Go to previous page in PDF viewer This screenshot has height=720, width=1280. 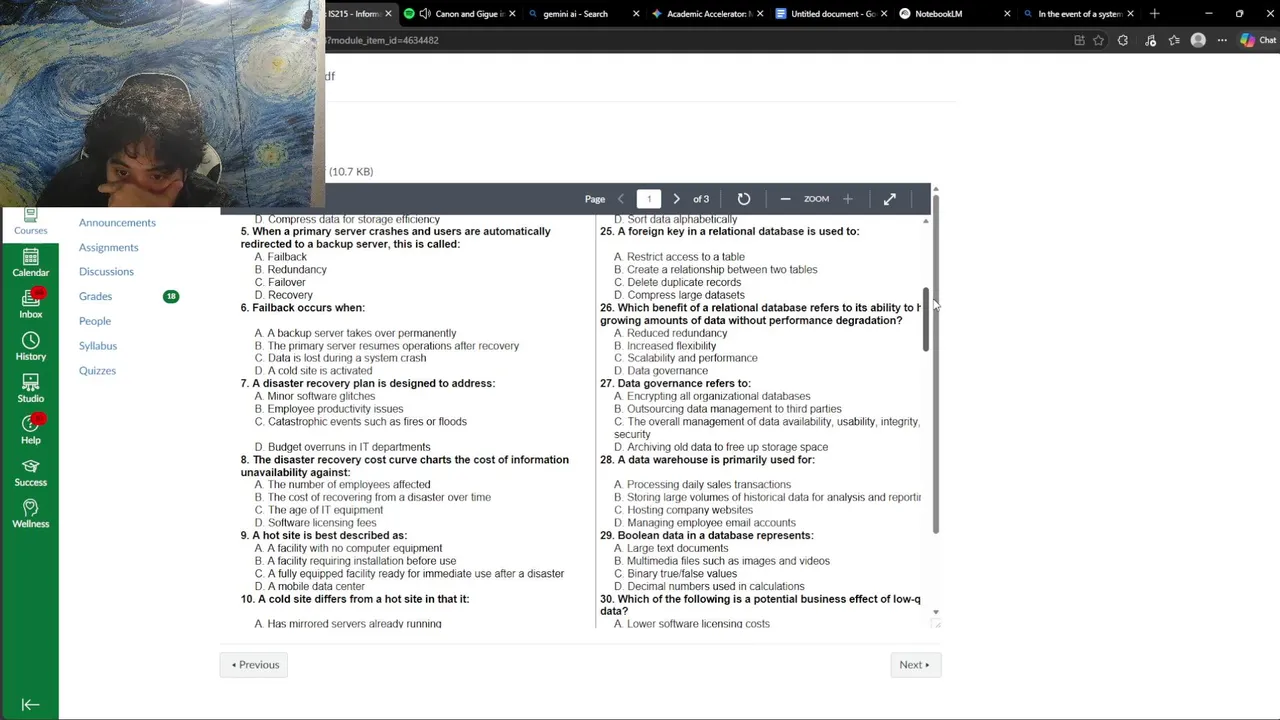click(x=621, y=199)
